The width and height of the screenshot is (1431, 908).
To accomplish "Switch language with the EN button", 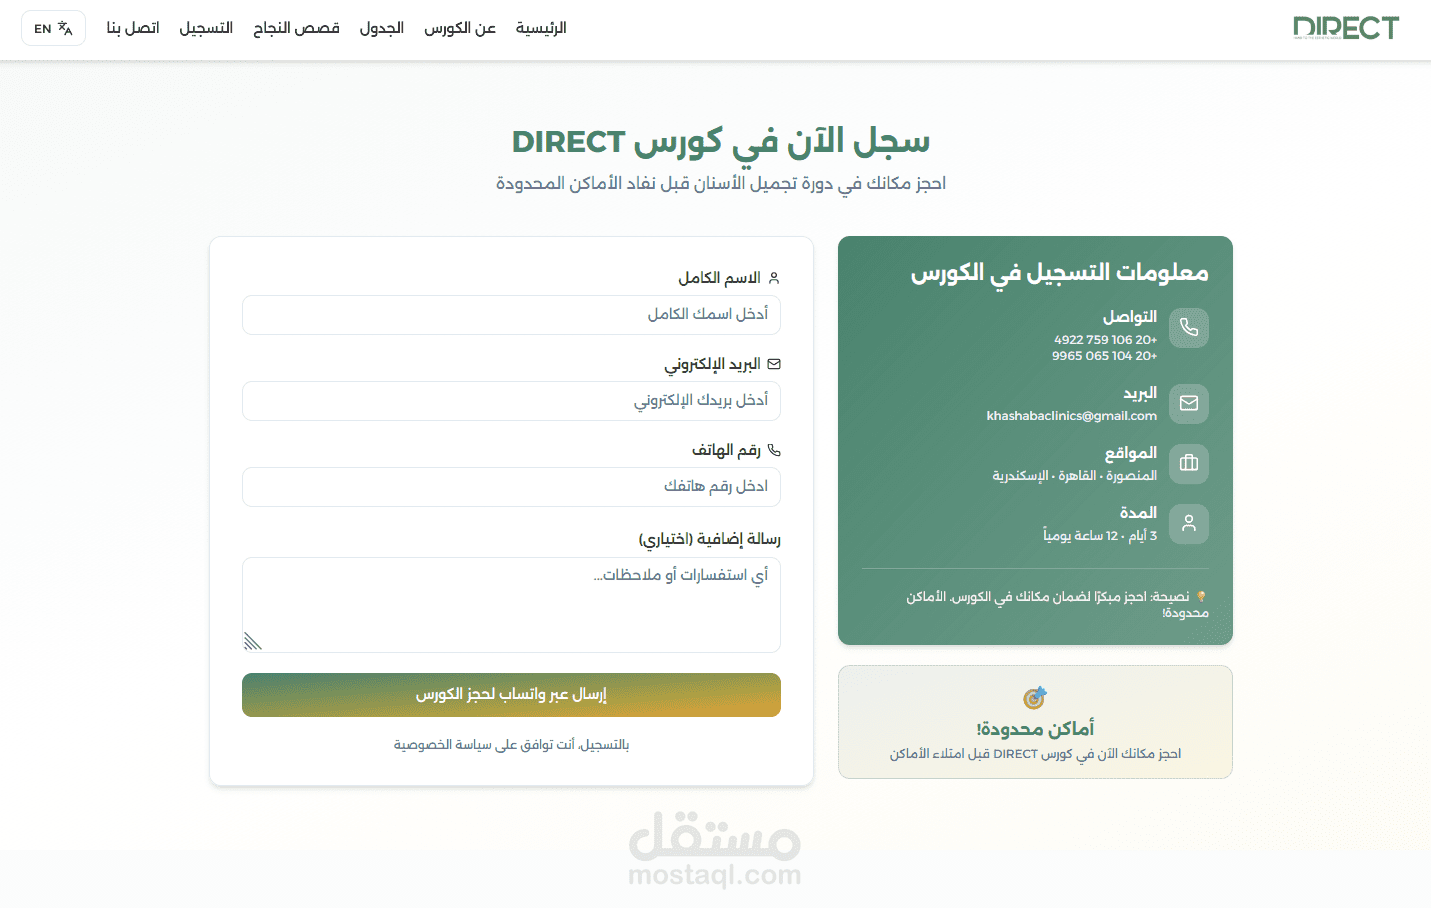I will tap(53, 28).
